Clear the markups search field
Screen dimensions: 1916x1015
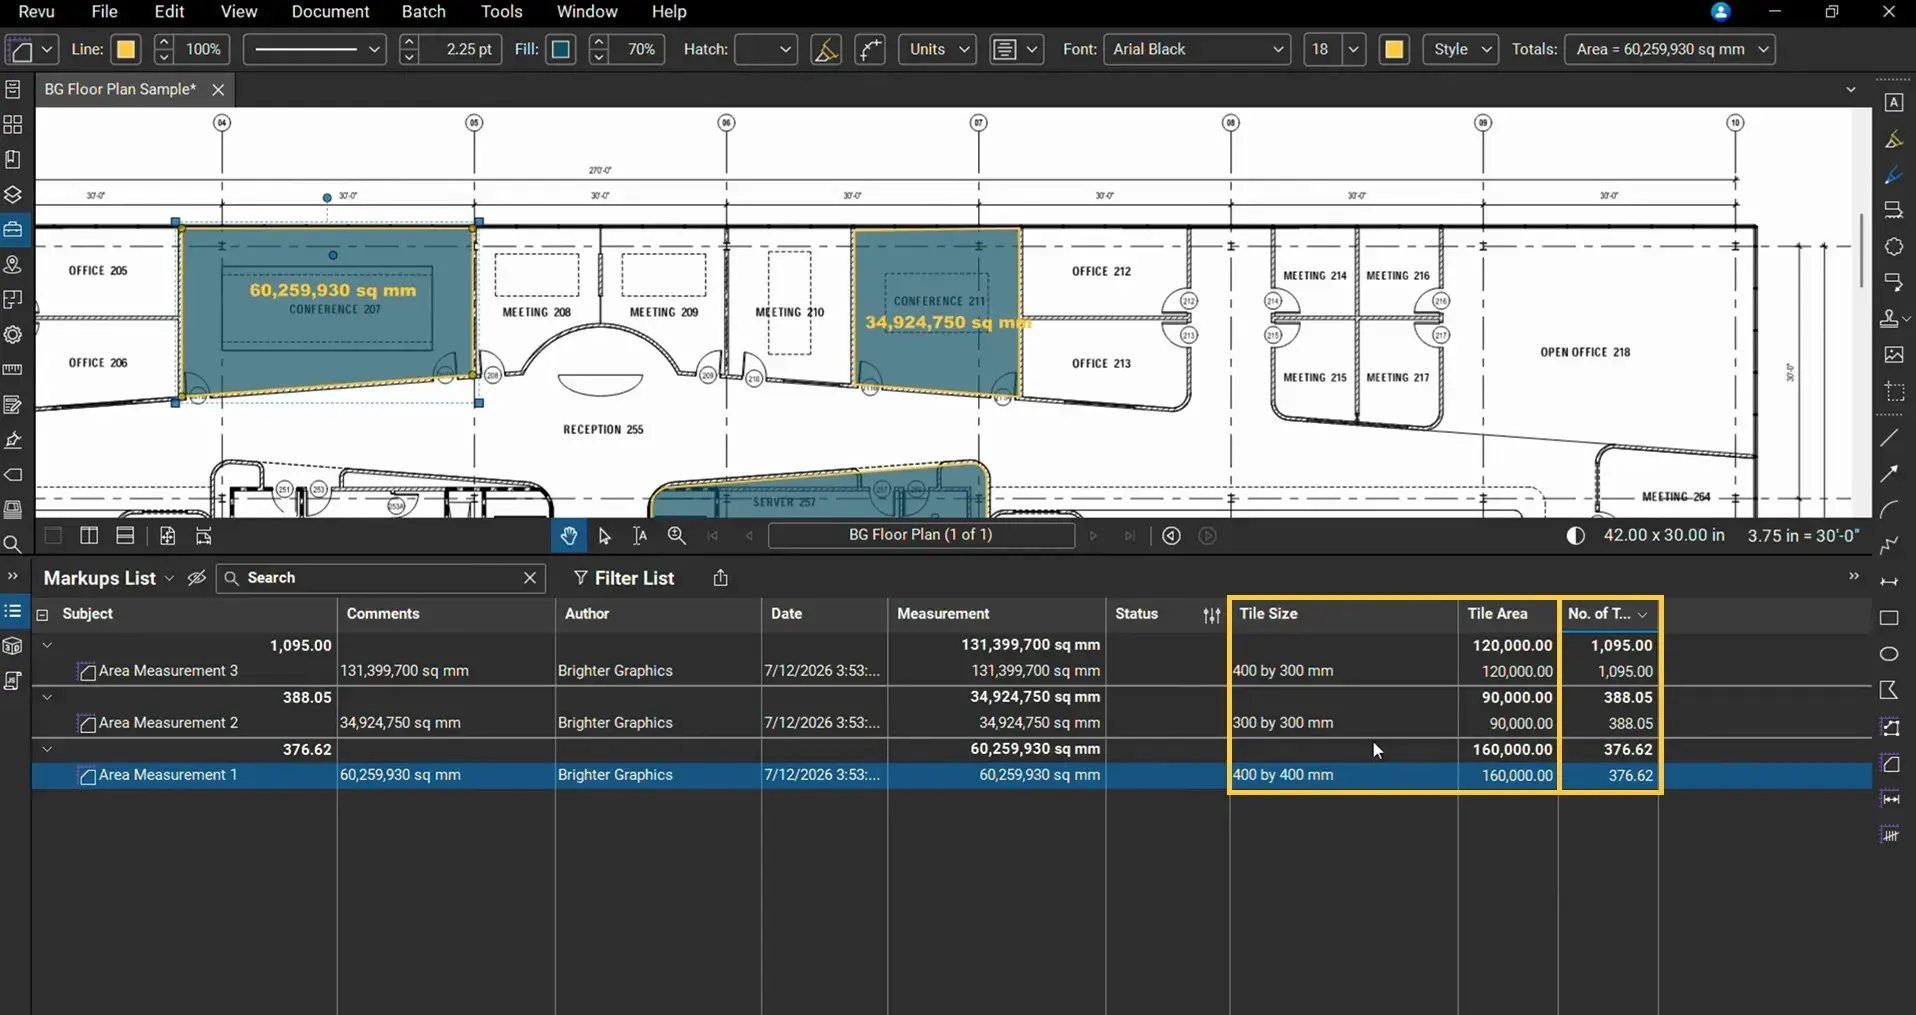[530, 578]
